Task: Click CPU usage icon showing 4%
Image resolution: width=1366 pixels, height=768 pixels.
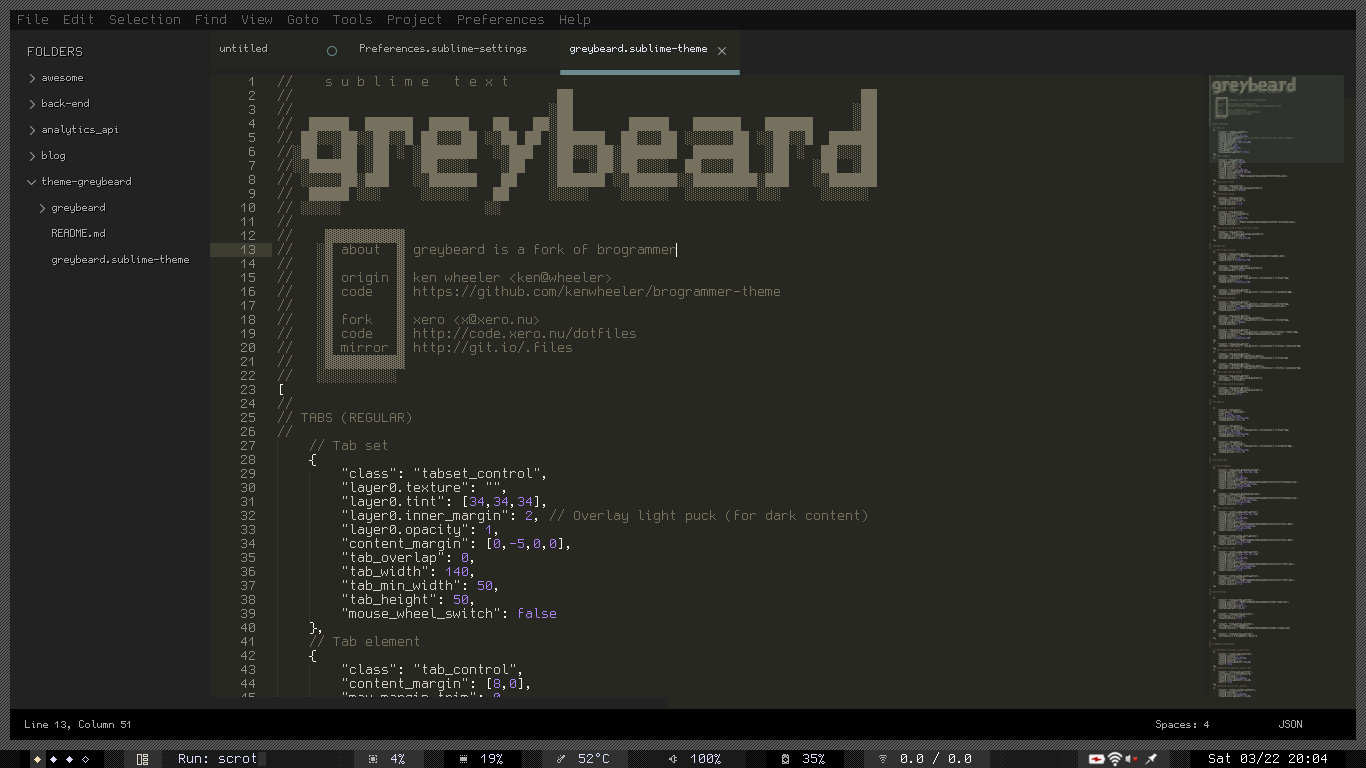Action: pyautogui.click(x=373, y=759)
